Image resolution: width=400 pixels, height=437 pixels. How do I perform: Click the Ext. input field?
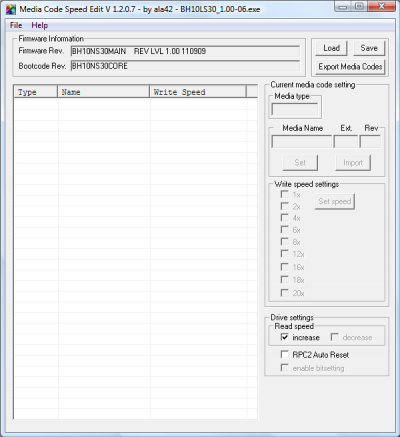coord(346,142)
